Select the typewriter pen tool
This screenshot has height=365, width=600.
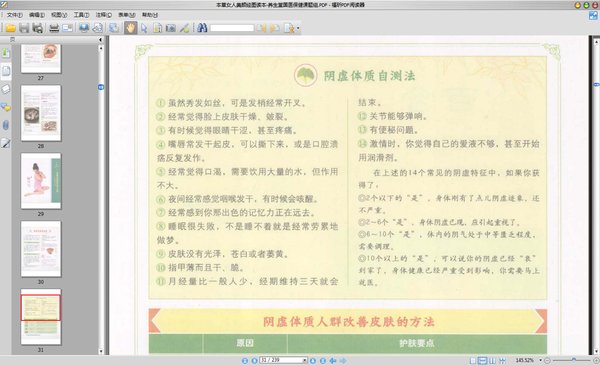point(184,28)
